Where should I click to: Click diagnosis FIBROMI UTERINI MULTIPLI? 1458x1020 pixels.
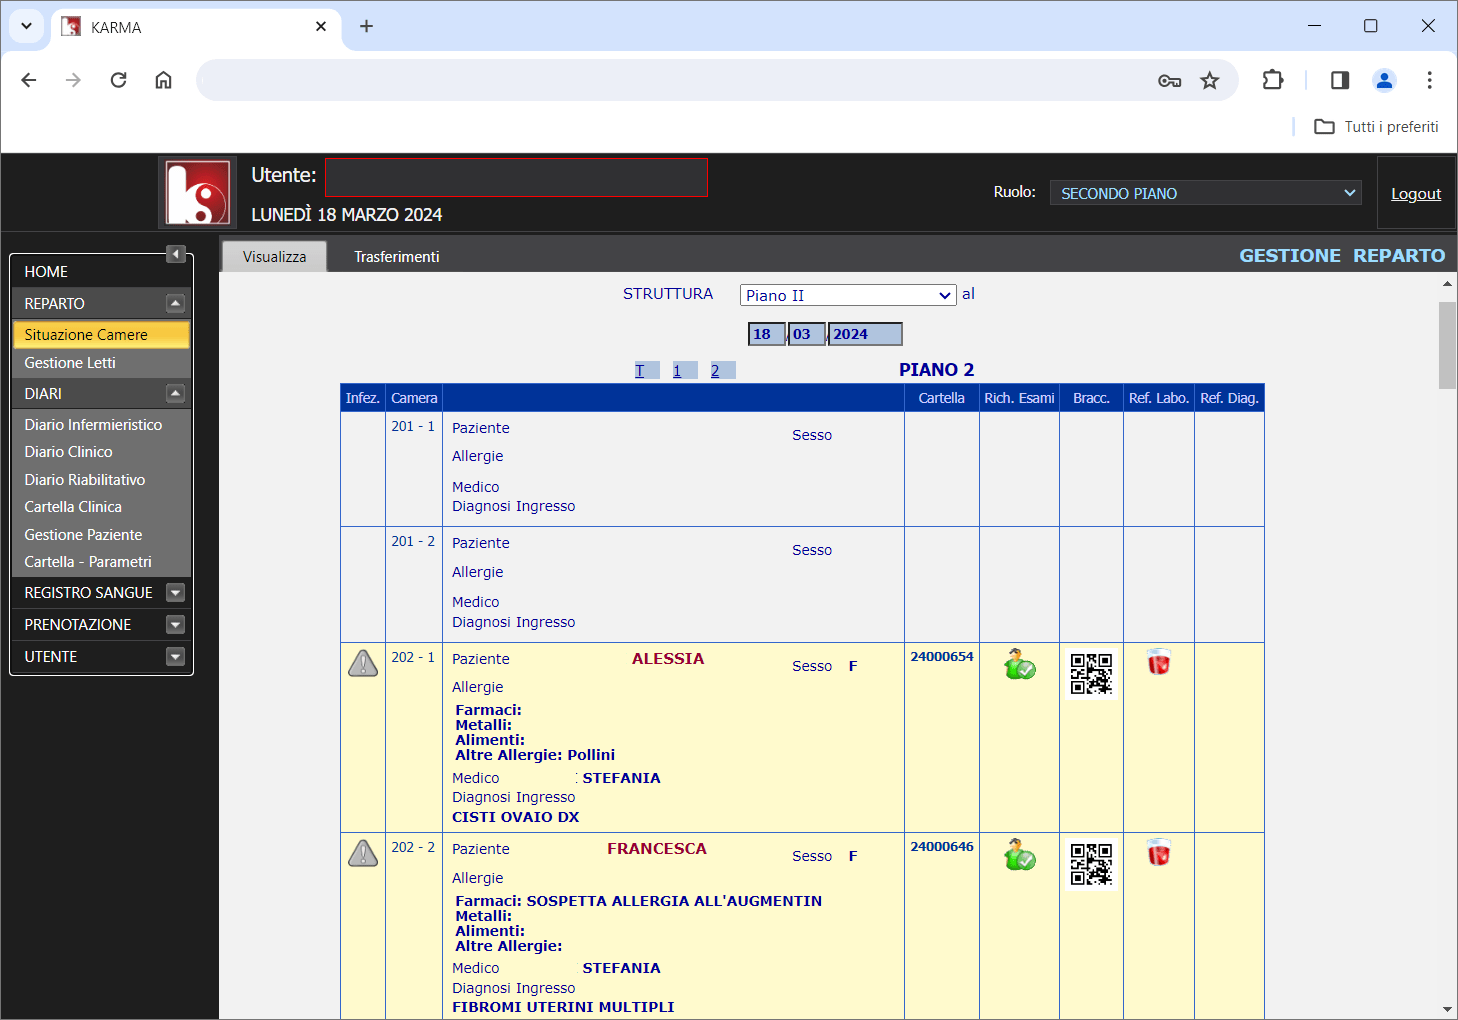563,1007
